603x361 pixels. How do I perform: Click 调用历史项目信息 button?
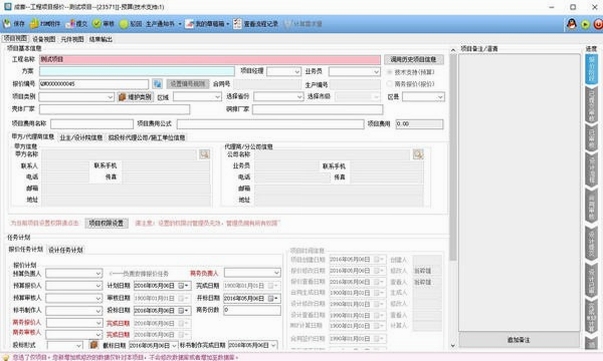tap(414, 59)
